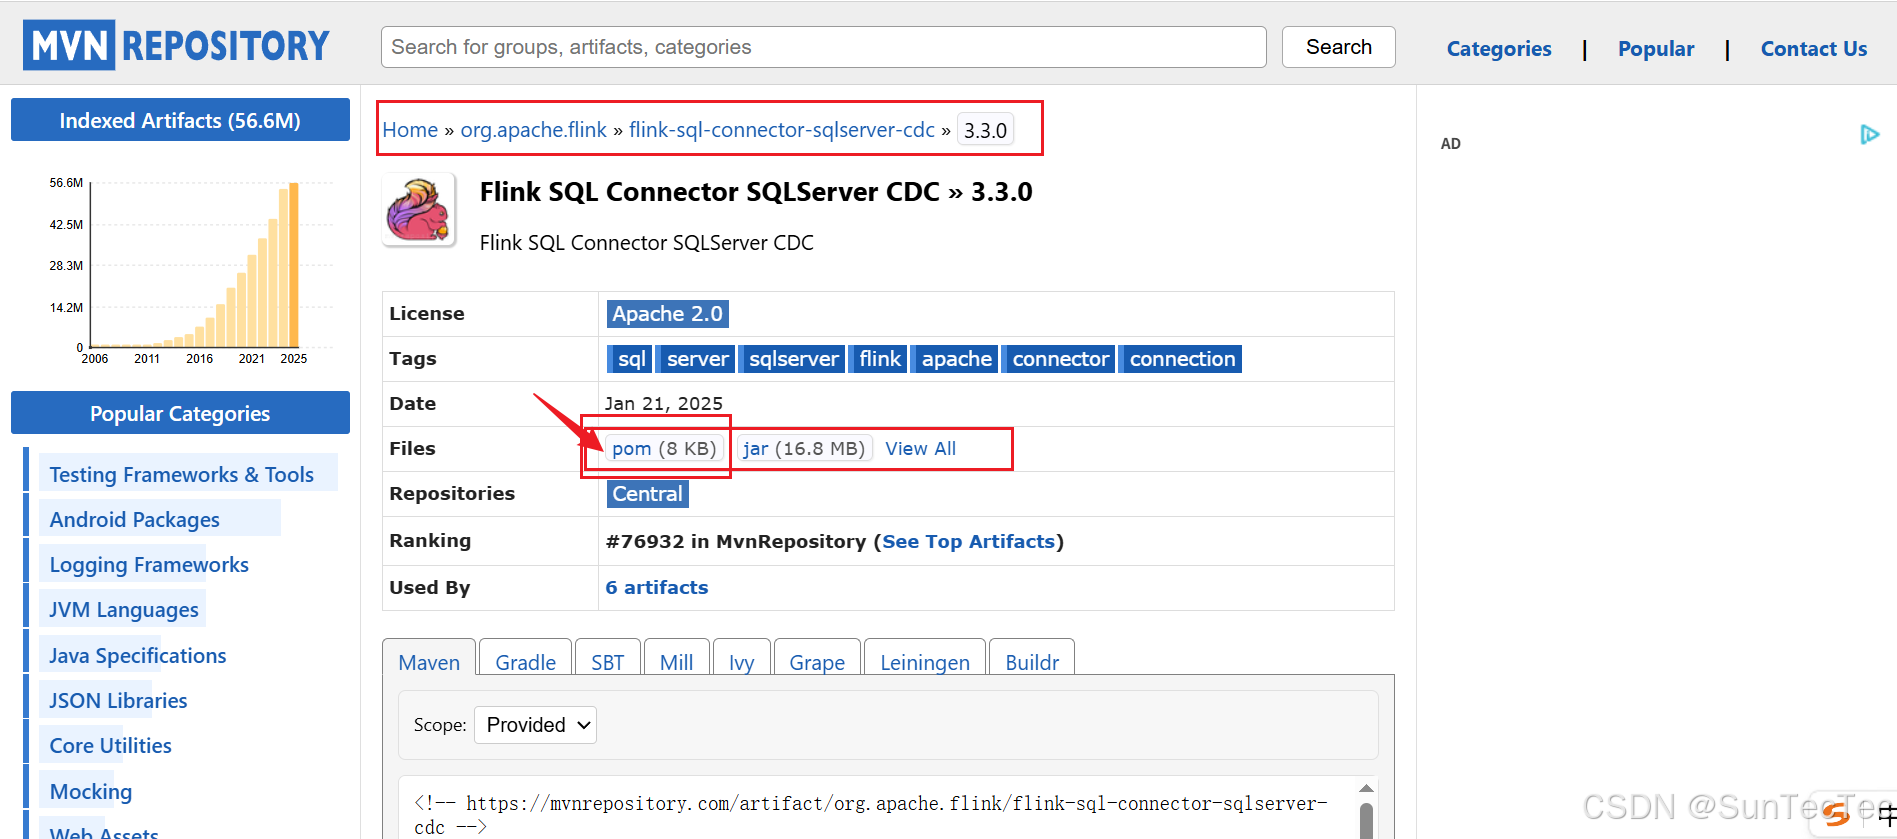The height and width of the screenshot is (839, 1897).
Task: Go to Home breadcrumb link
Action: (x=410, y=130)
